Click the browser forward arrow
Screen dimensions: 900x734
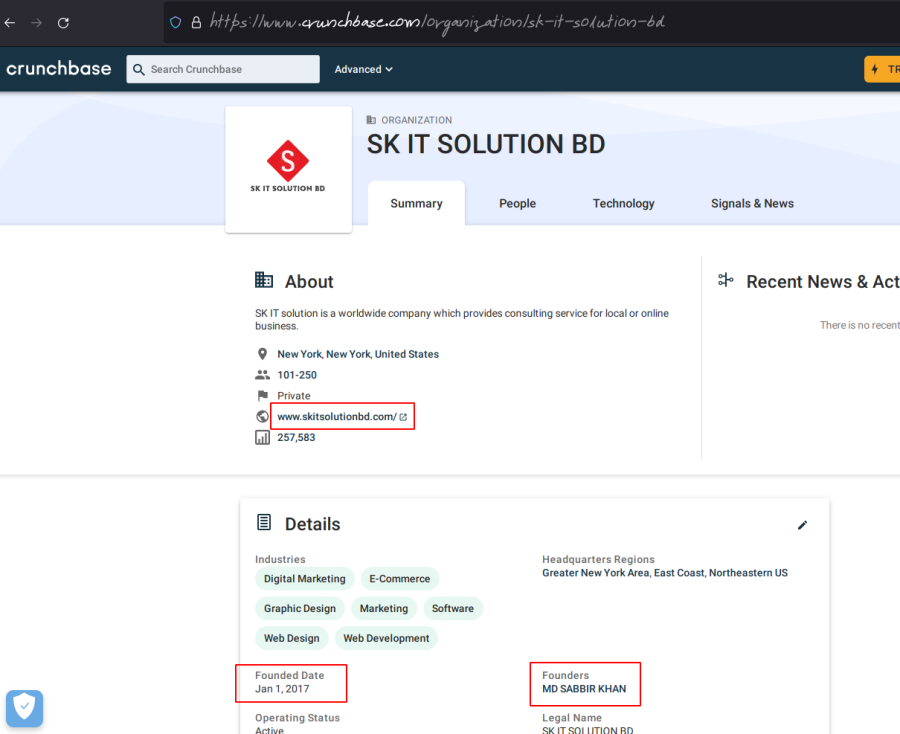36,23
